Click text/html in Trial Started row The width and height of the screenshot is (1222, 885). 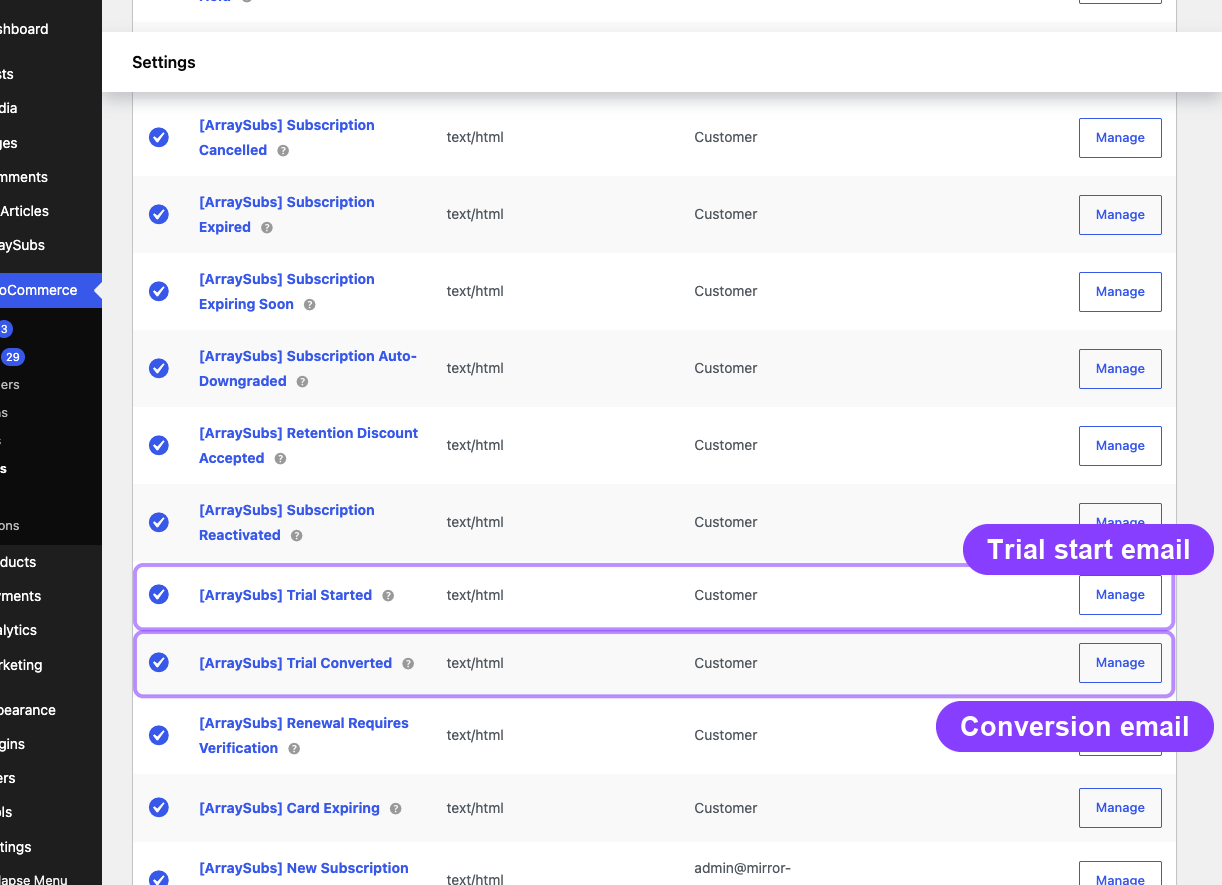pos(475,595)
